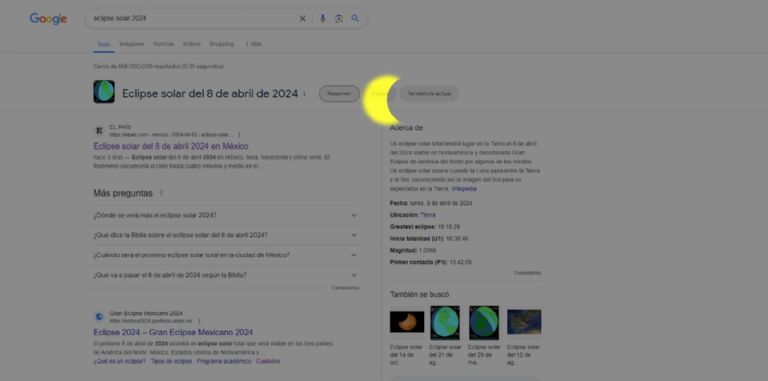Expand ¿Qué dice la Biblia sobre el eclipse question

click(x=226, y=236)
